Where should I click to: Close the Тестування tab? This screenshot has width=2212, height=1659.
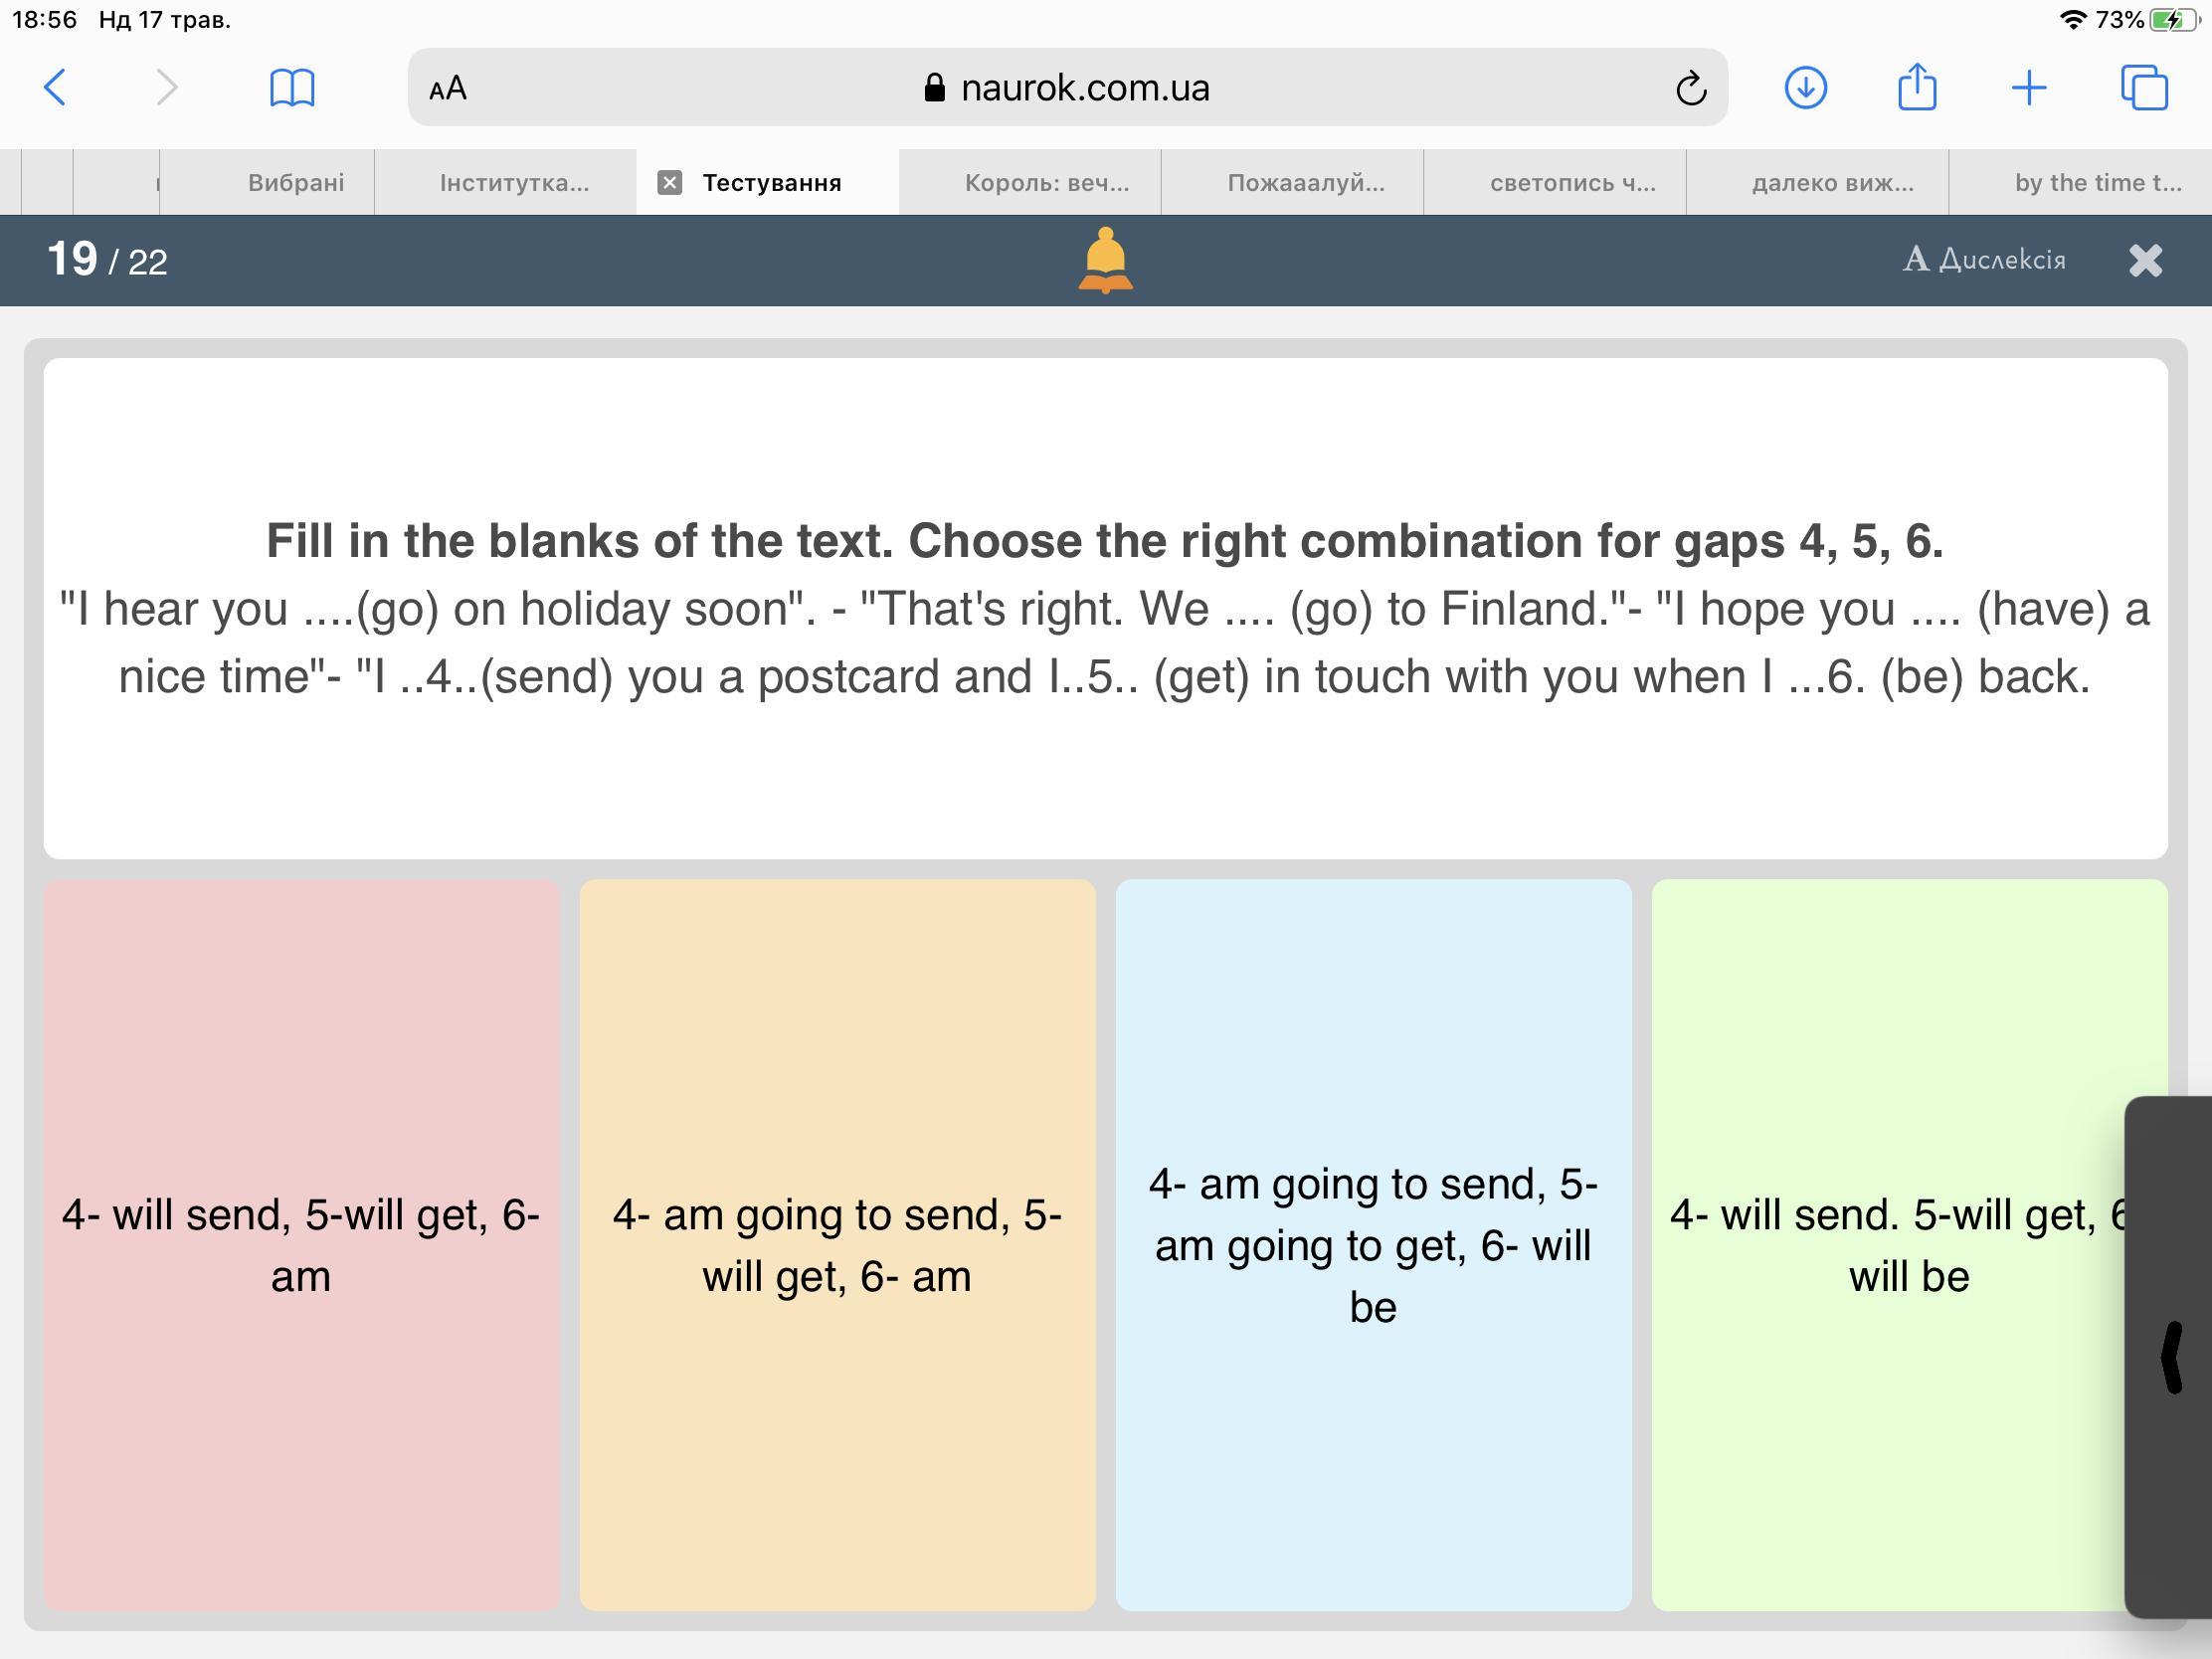(669, 182)
